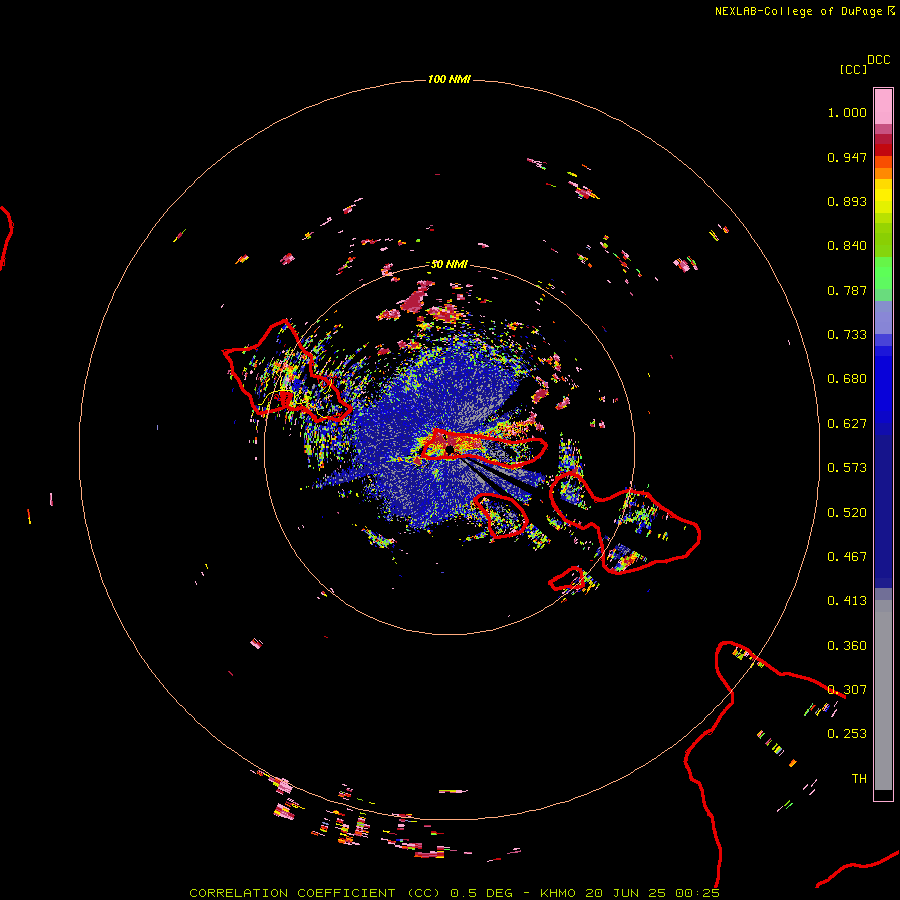Click the 0.253 scale value
This screenshot has height=900, width=900.
[847, 734]
